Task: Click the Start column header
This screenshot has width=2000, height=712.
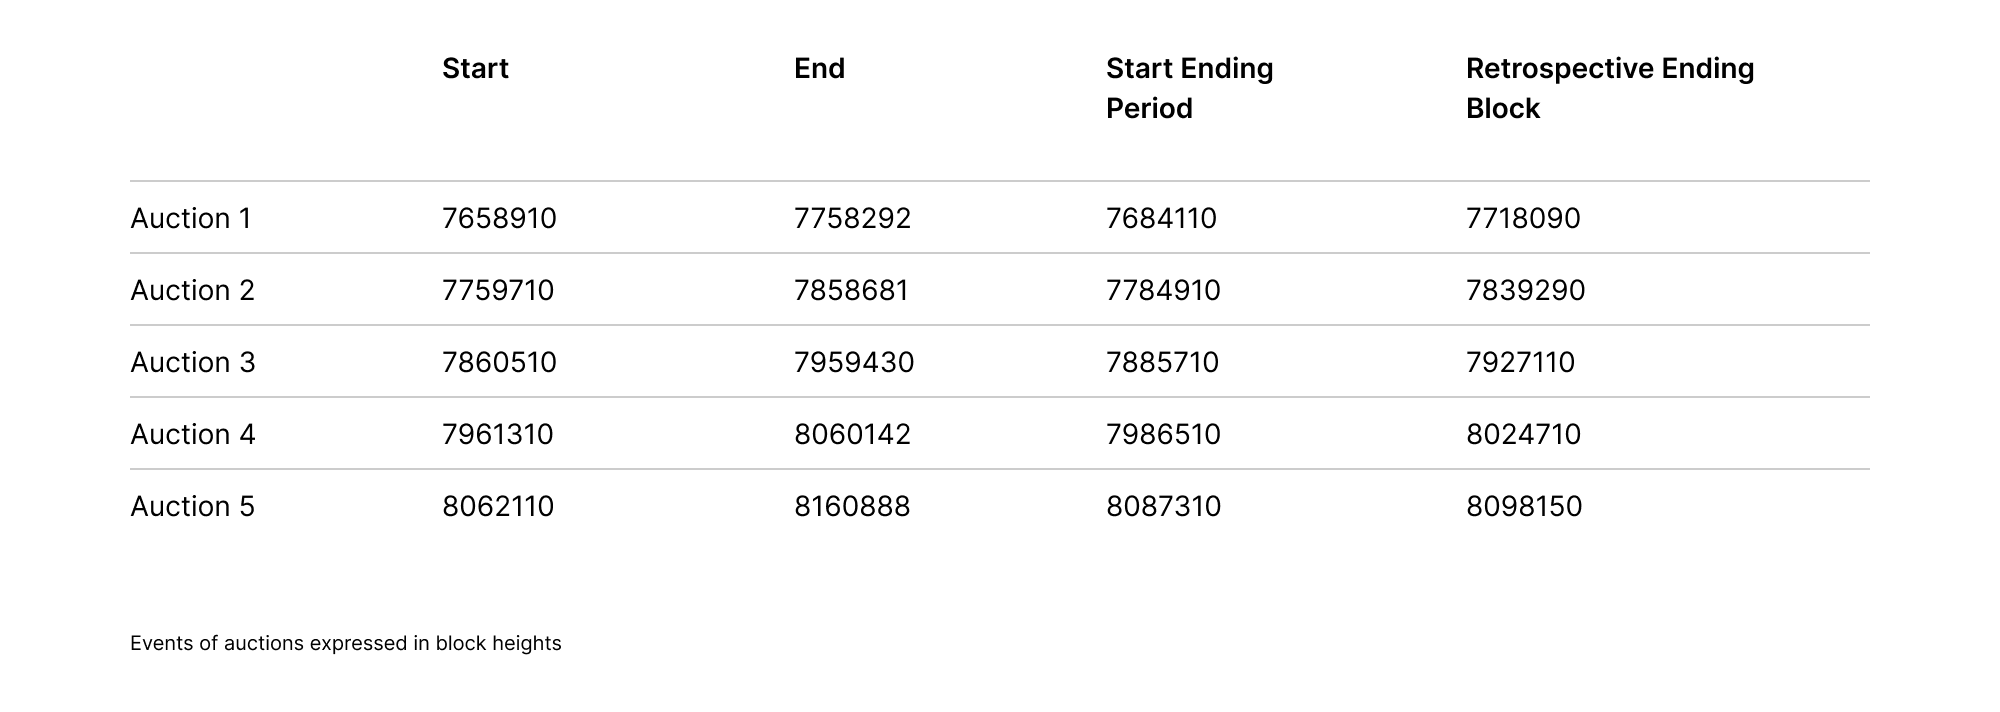Action: (x=475, y=68)
